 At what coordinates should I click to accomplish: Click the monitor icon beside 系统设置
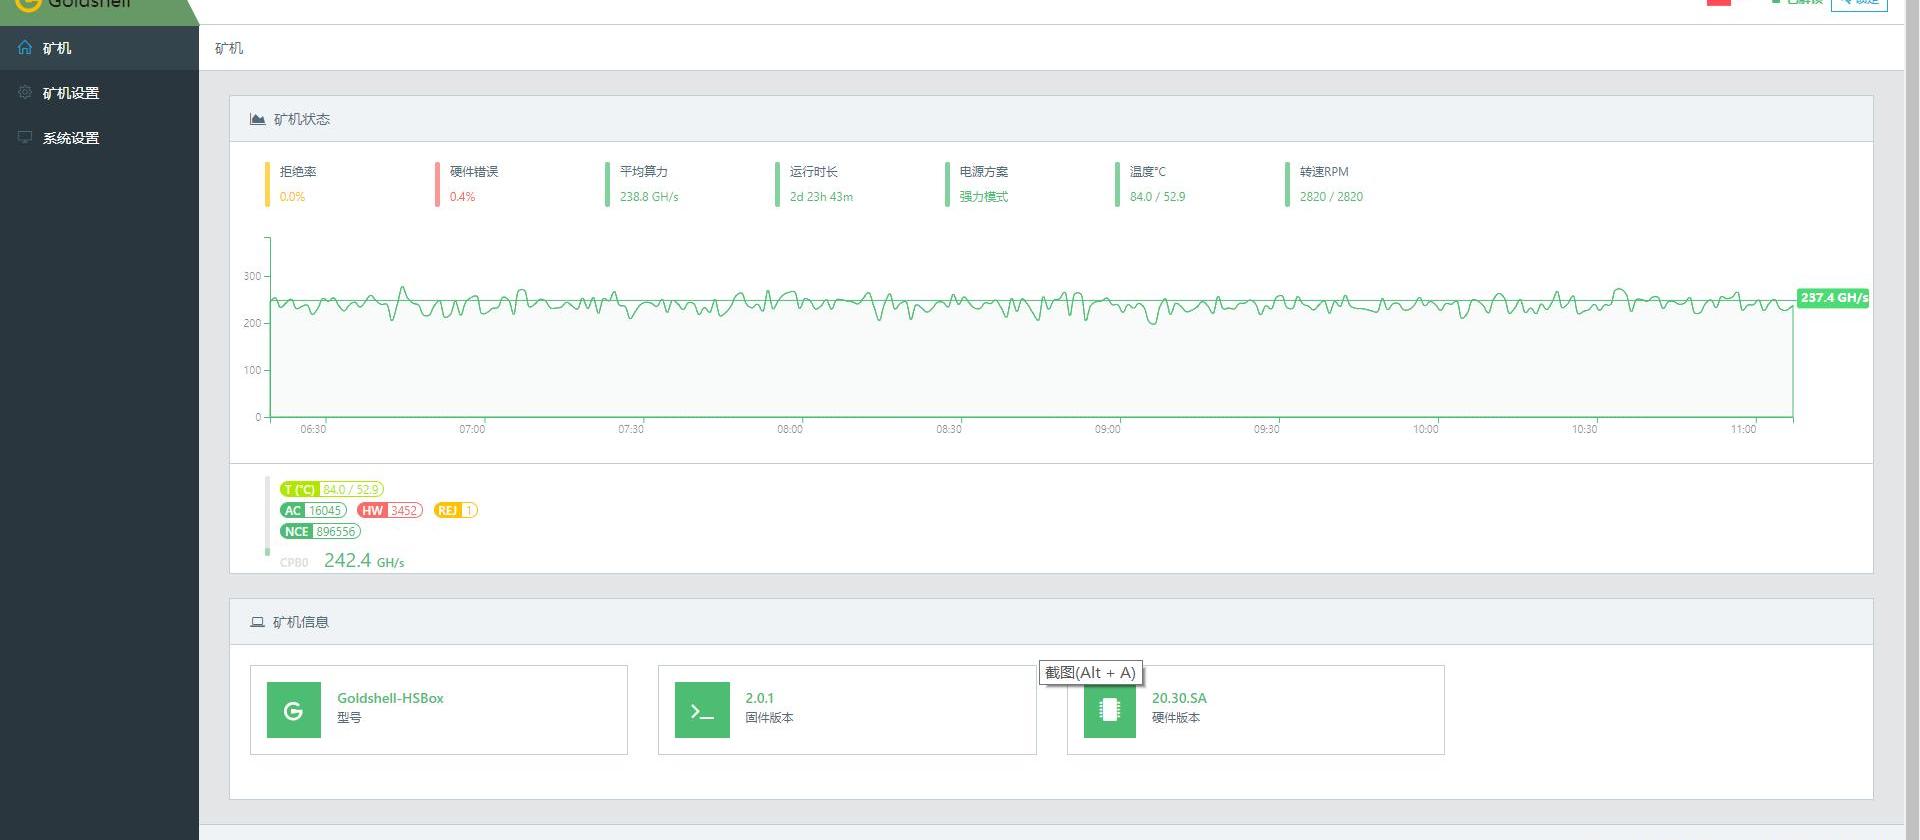pos(25,137)
